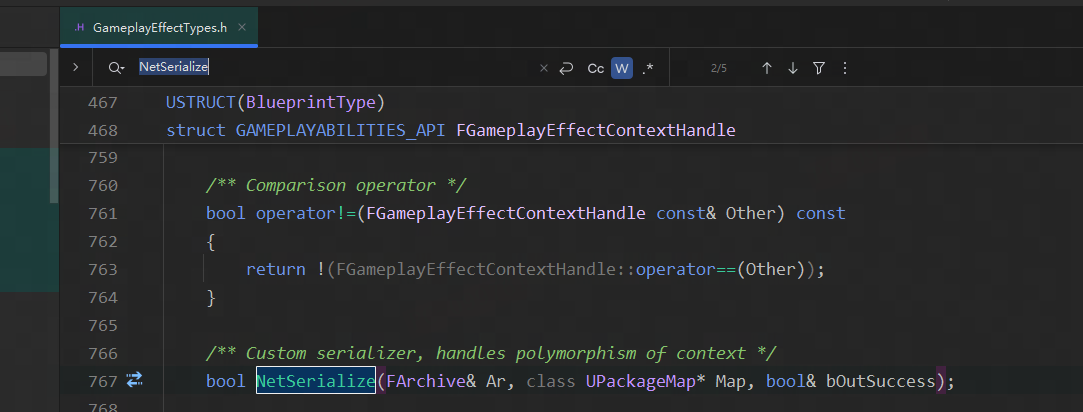Switch to the GameplayEffectTypes.h tab

159,28
